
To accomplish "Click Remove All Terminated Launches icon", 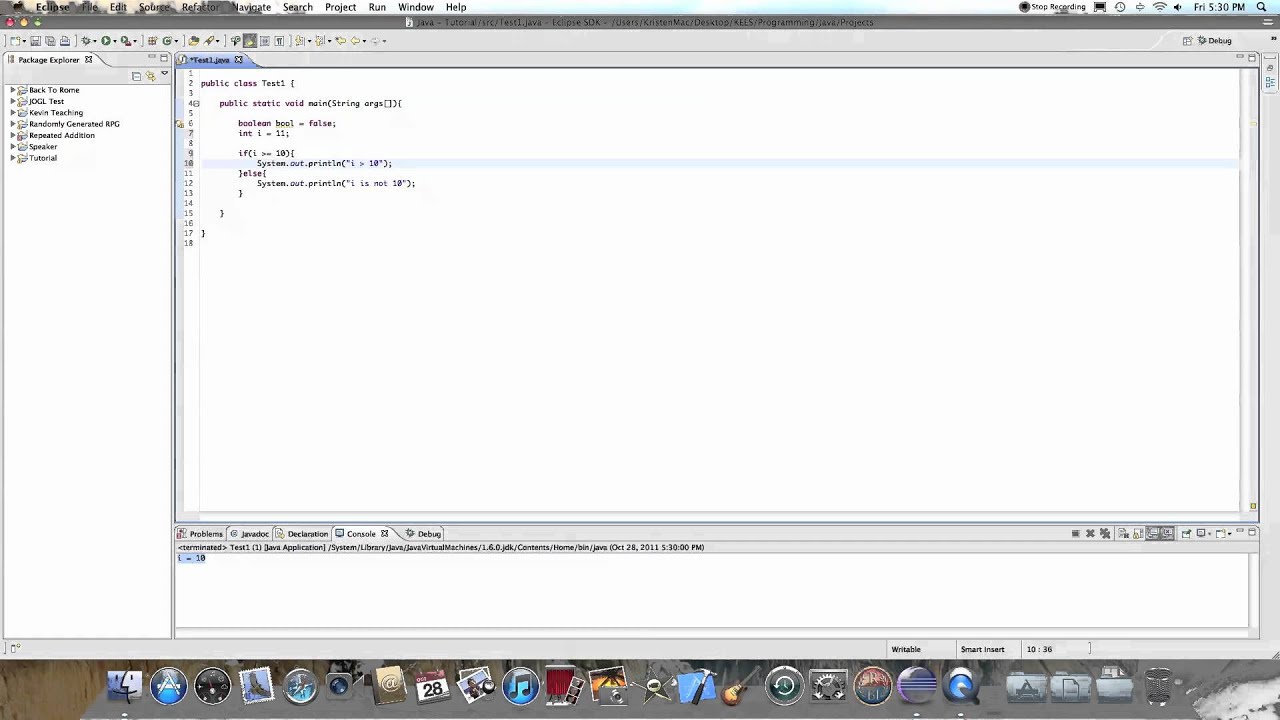I will pos(1105,534).
